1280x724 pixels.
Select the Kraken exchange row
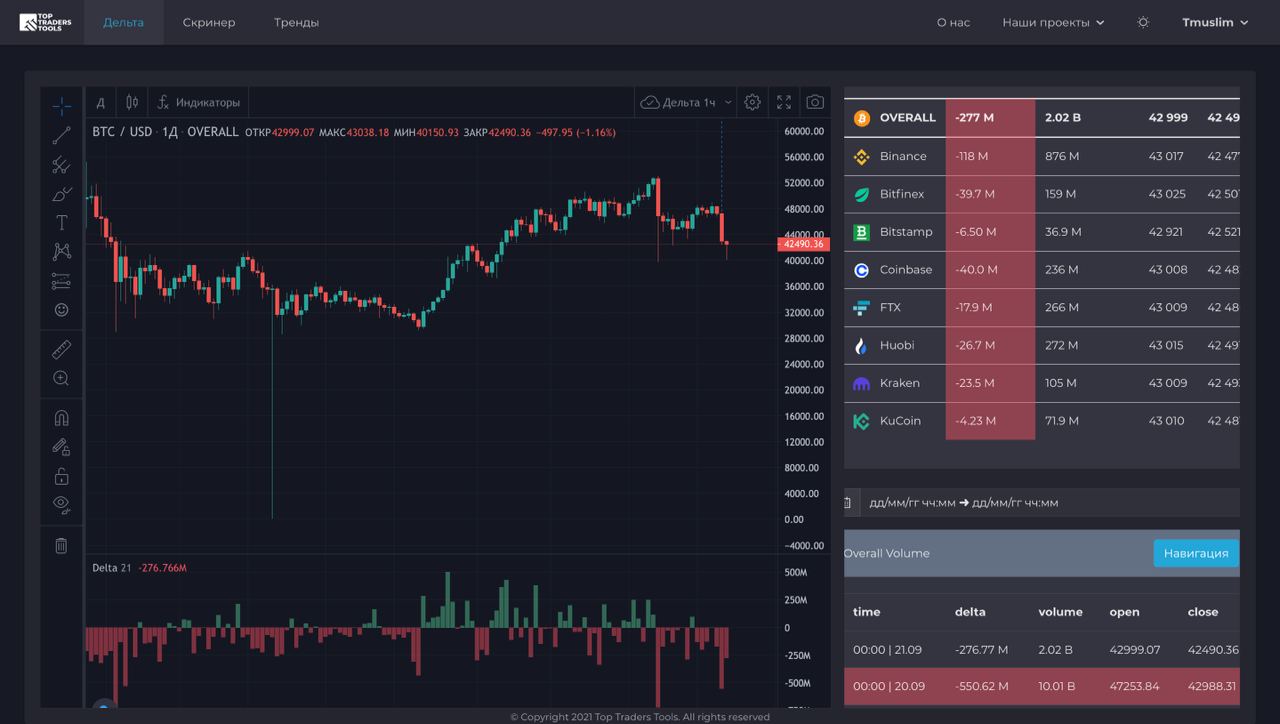[1042, 383]
